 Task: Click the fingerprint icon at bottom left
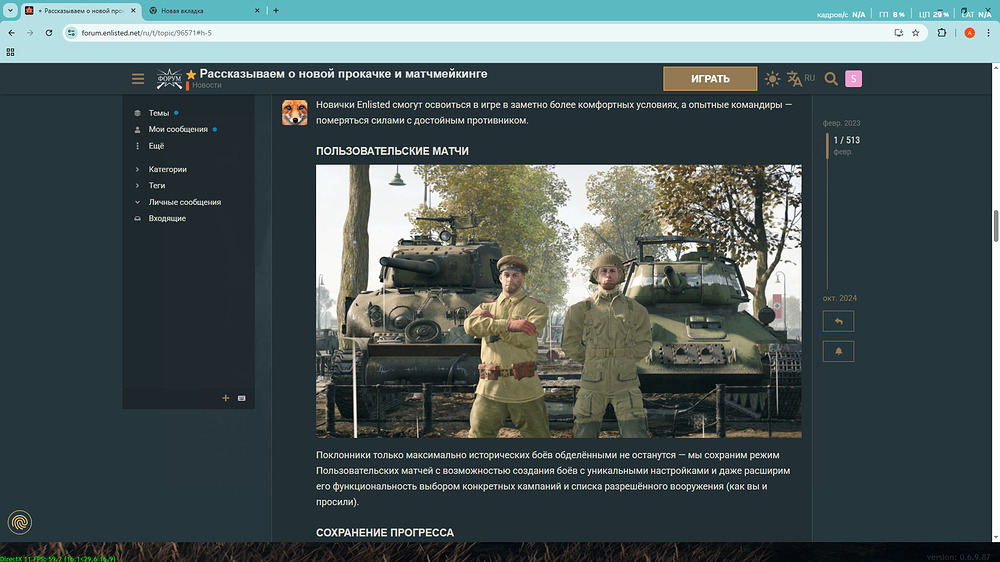[20, 522]
